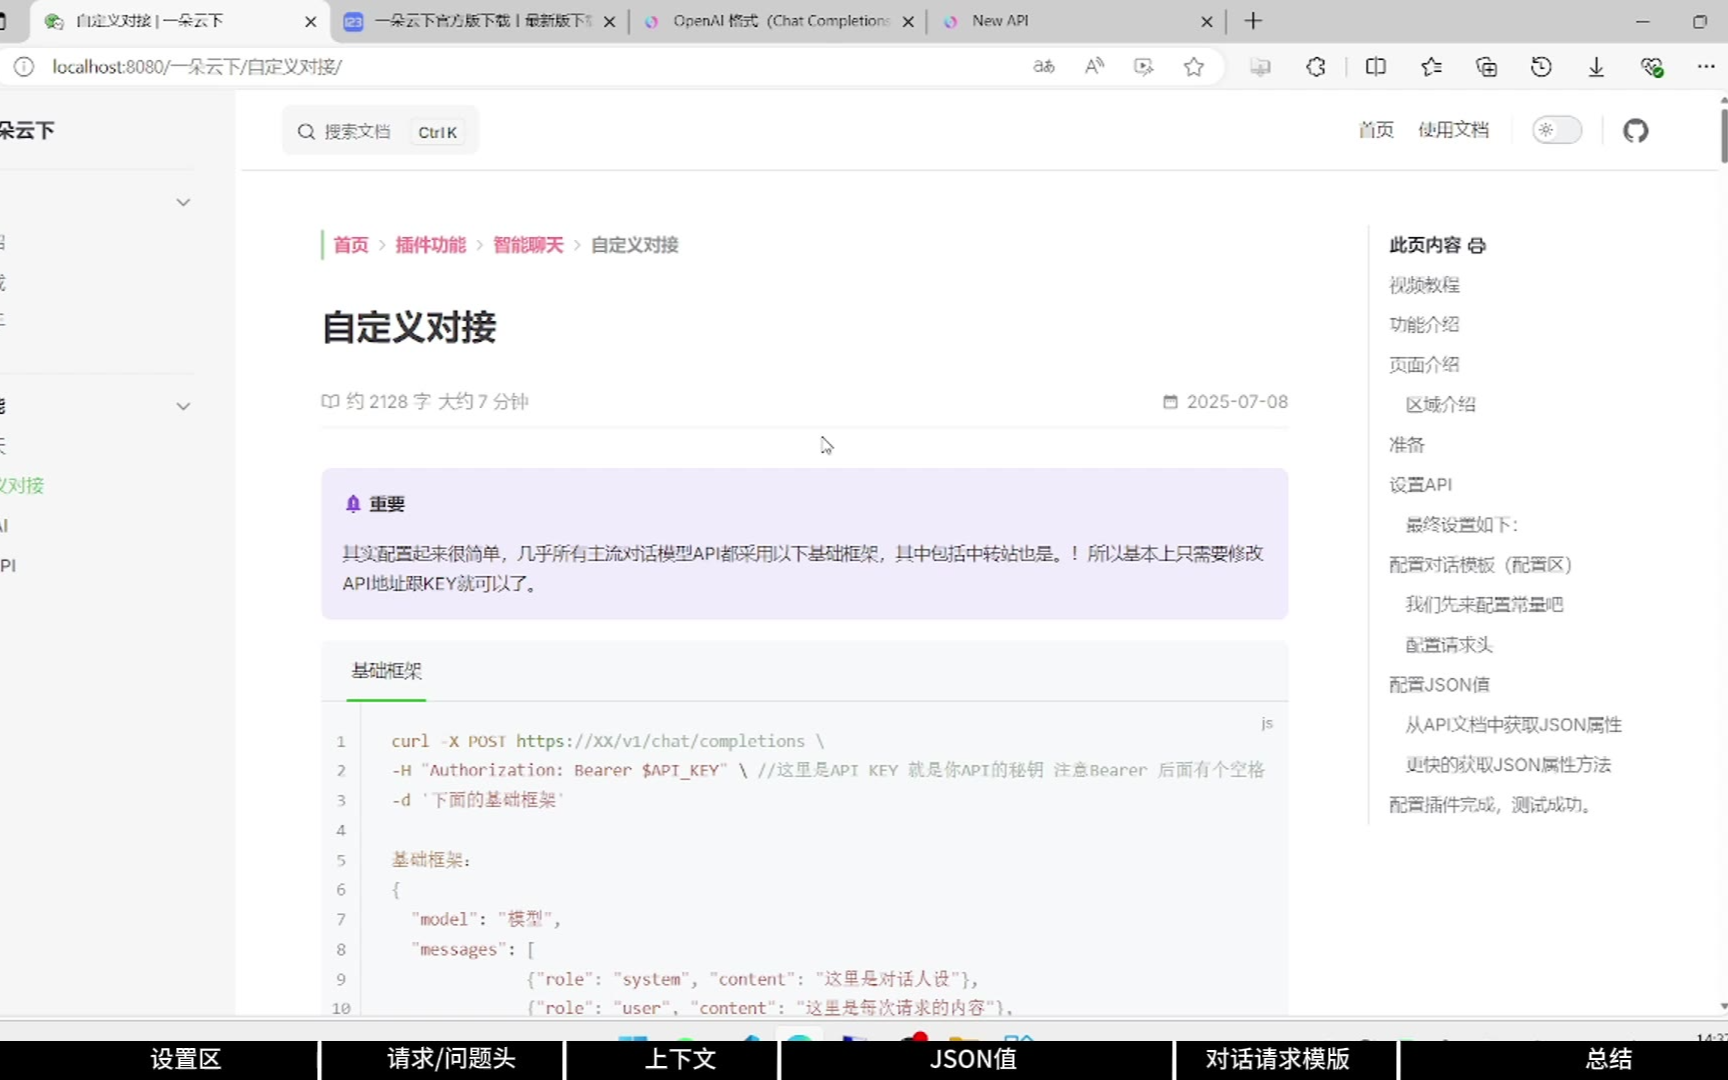
Task: Focus the 搜索文档 search box
Action: (x=380, y=131)
